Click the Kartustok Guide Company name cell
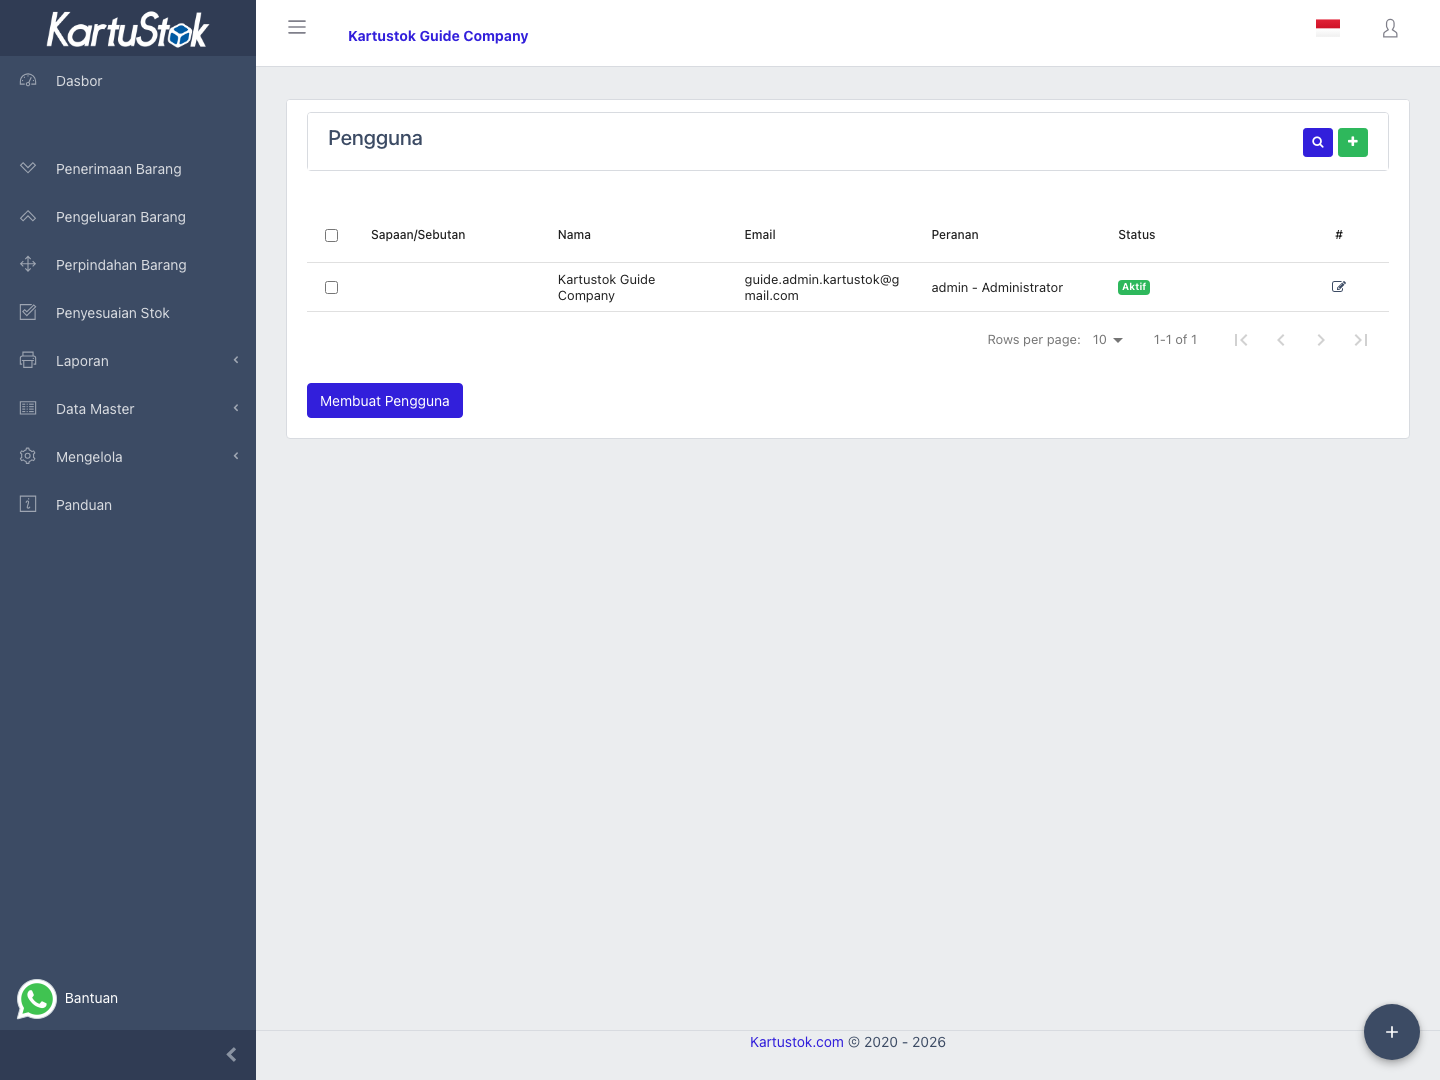1440x1080 pixels. click(607, 287)
